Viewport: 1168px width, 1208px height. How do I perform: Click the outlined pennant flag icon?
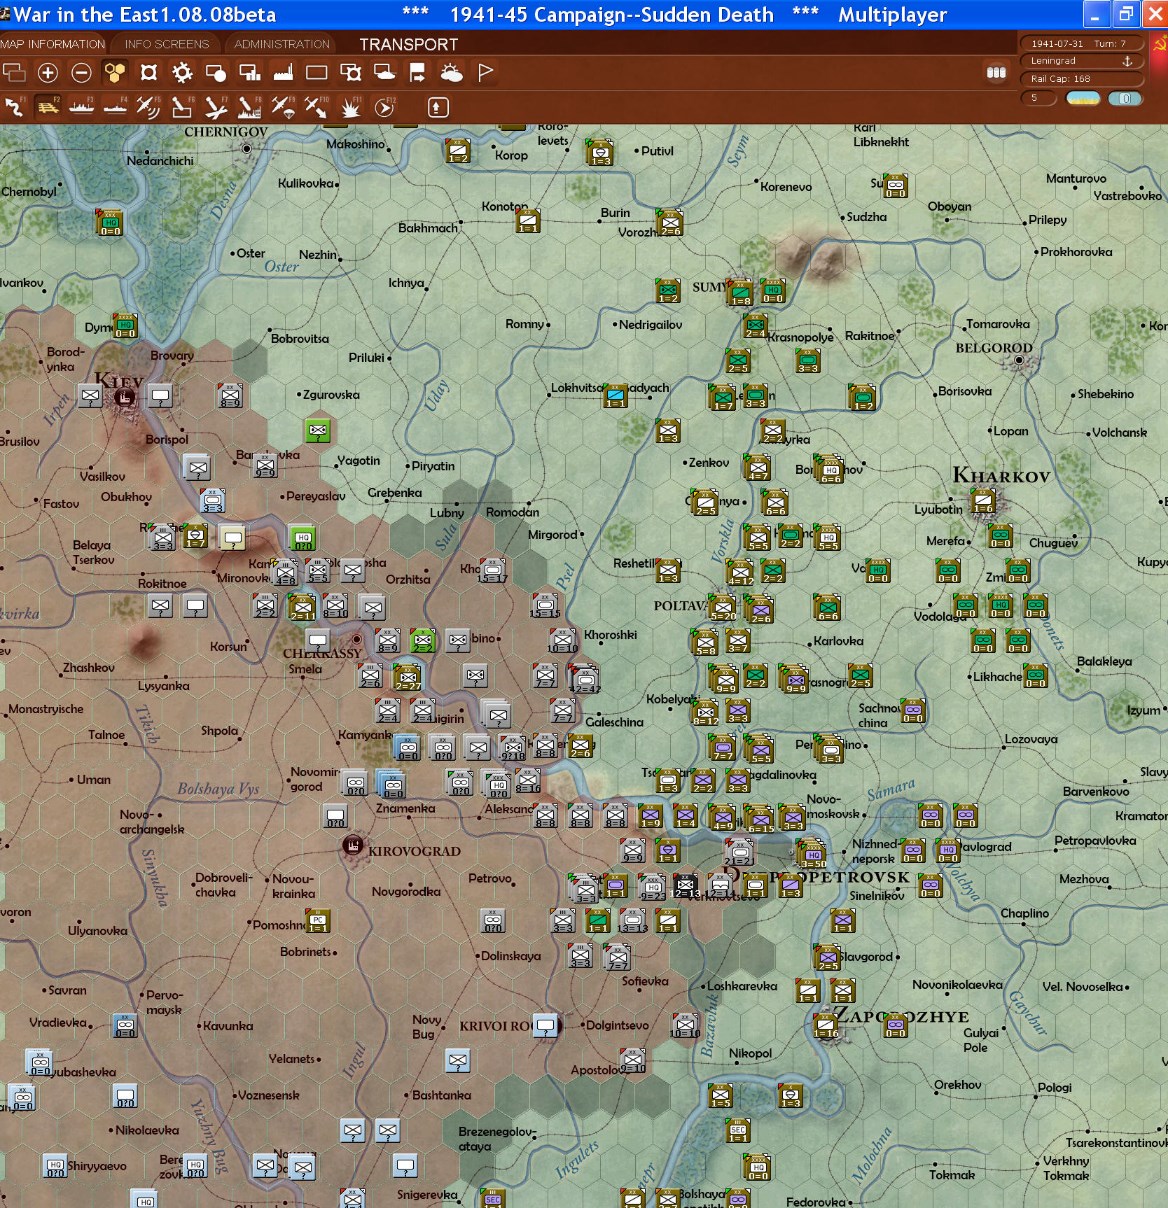tap(486, 72)
